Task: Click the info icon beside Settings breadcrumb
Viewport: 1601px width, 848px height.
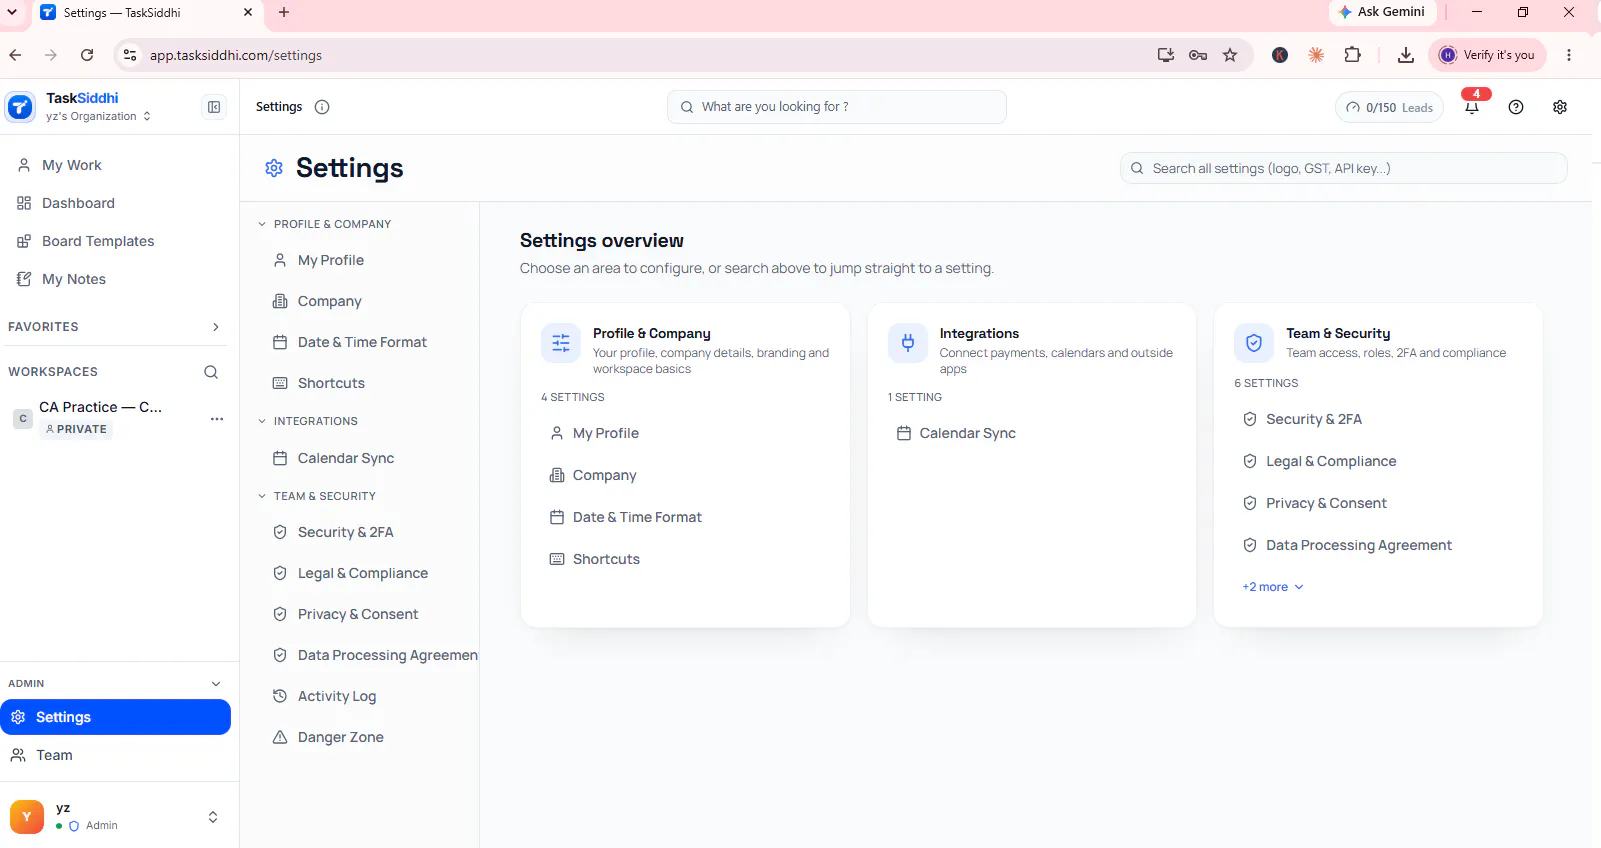Action: 322,107
